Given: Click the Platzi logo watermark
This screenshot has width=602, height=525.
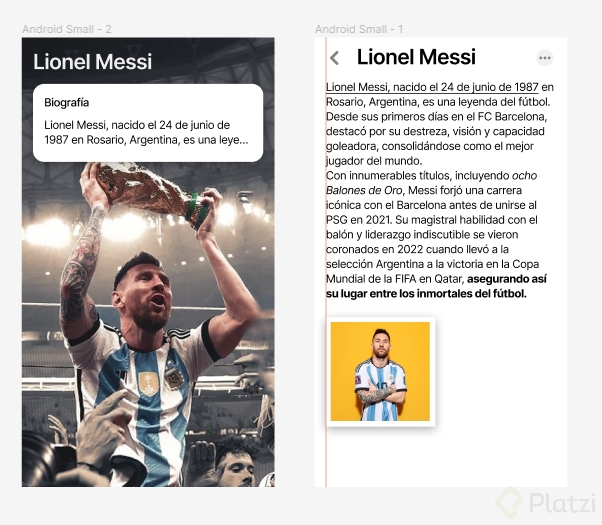Looking at the screenshot, I should click(x=545, y=503).
